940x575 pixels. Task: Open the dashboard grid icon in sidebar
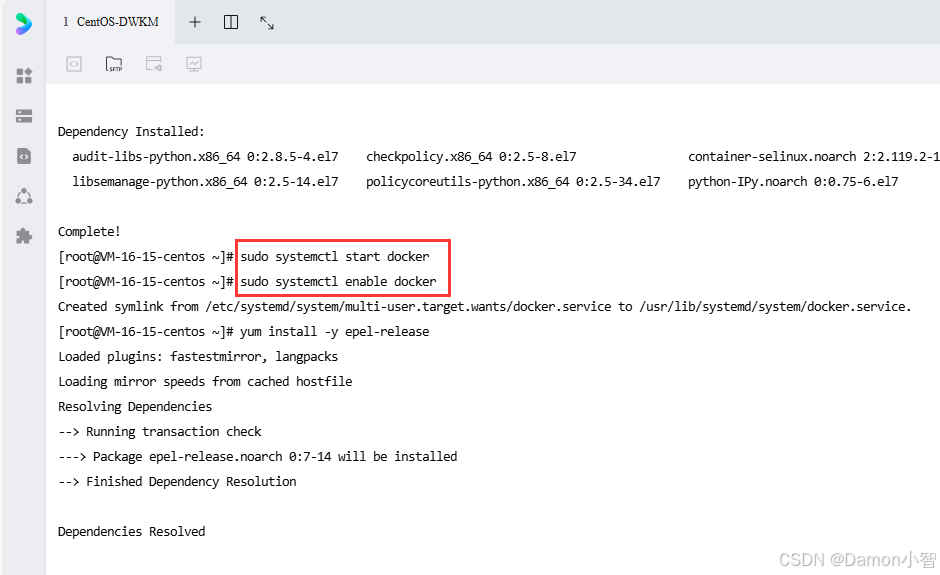[x=24, y=76]
